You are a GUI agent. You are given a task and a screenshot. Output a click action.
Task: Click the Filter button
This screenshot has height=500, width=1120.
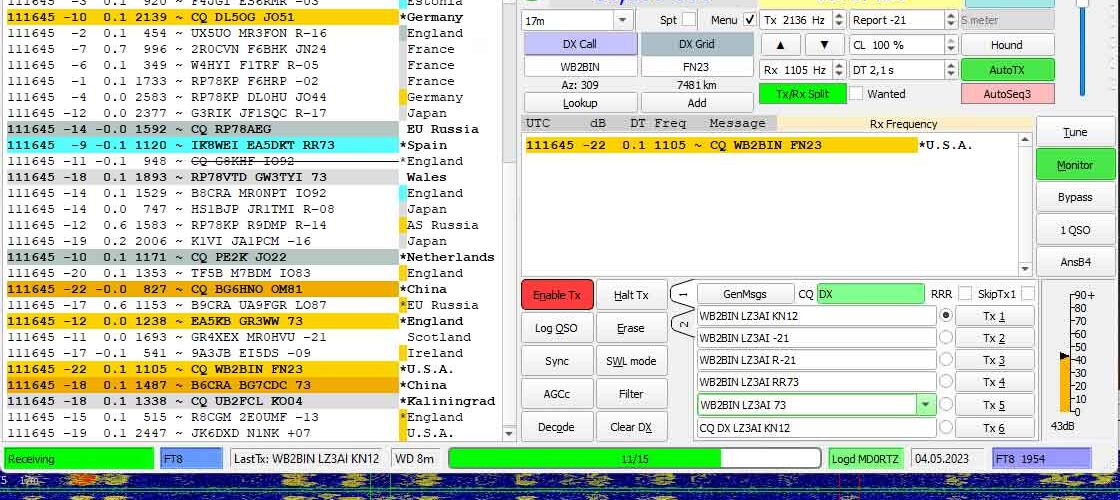click(x=631, y=394)
